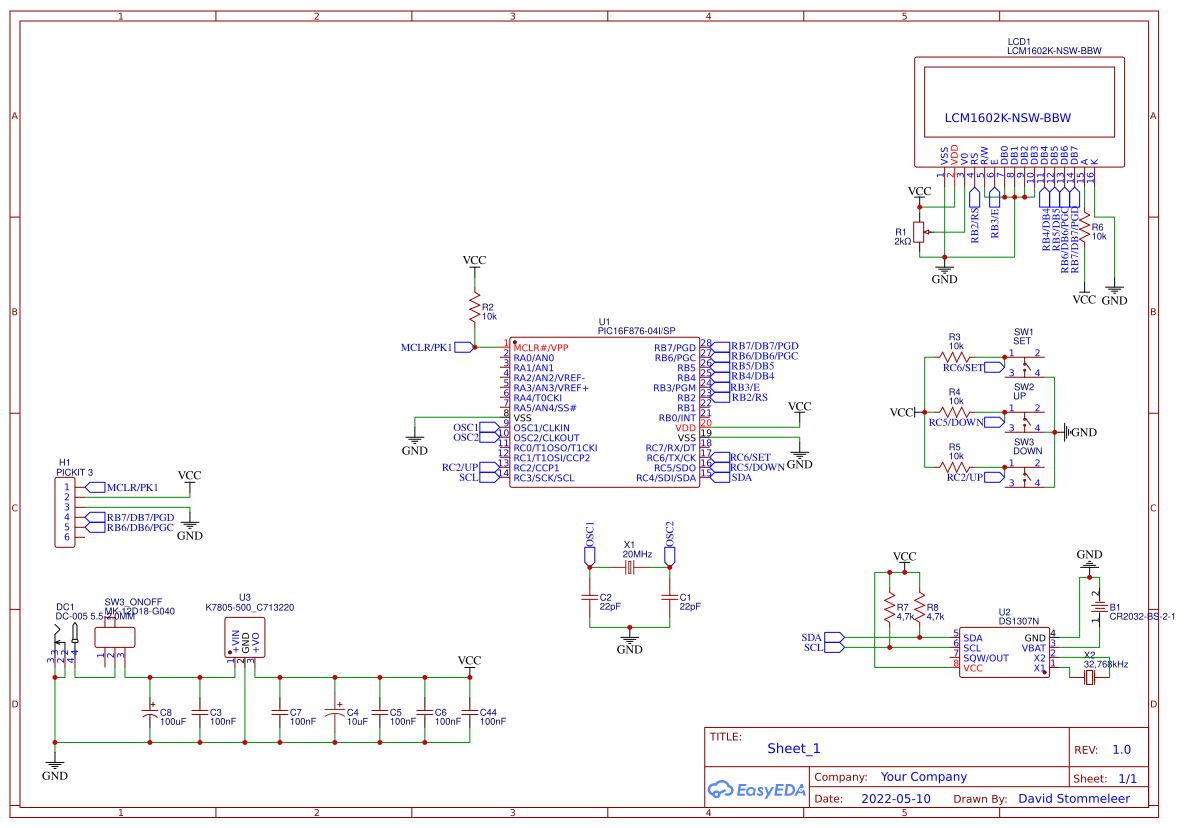
Task: Select capacitor C5 100nF symbol
Action: (x=380, y=712)
